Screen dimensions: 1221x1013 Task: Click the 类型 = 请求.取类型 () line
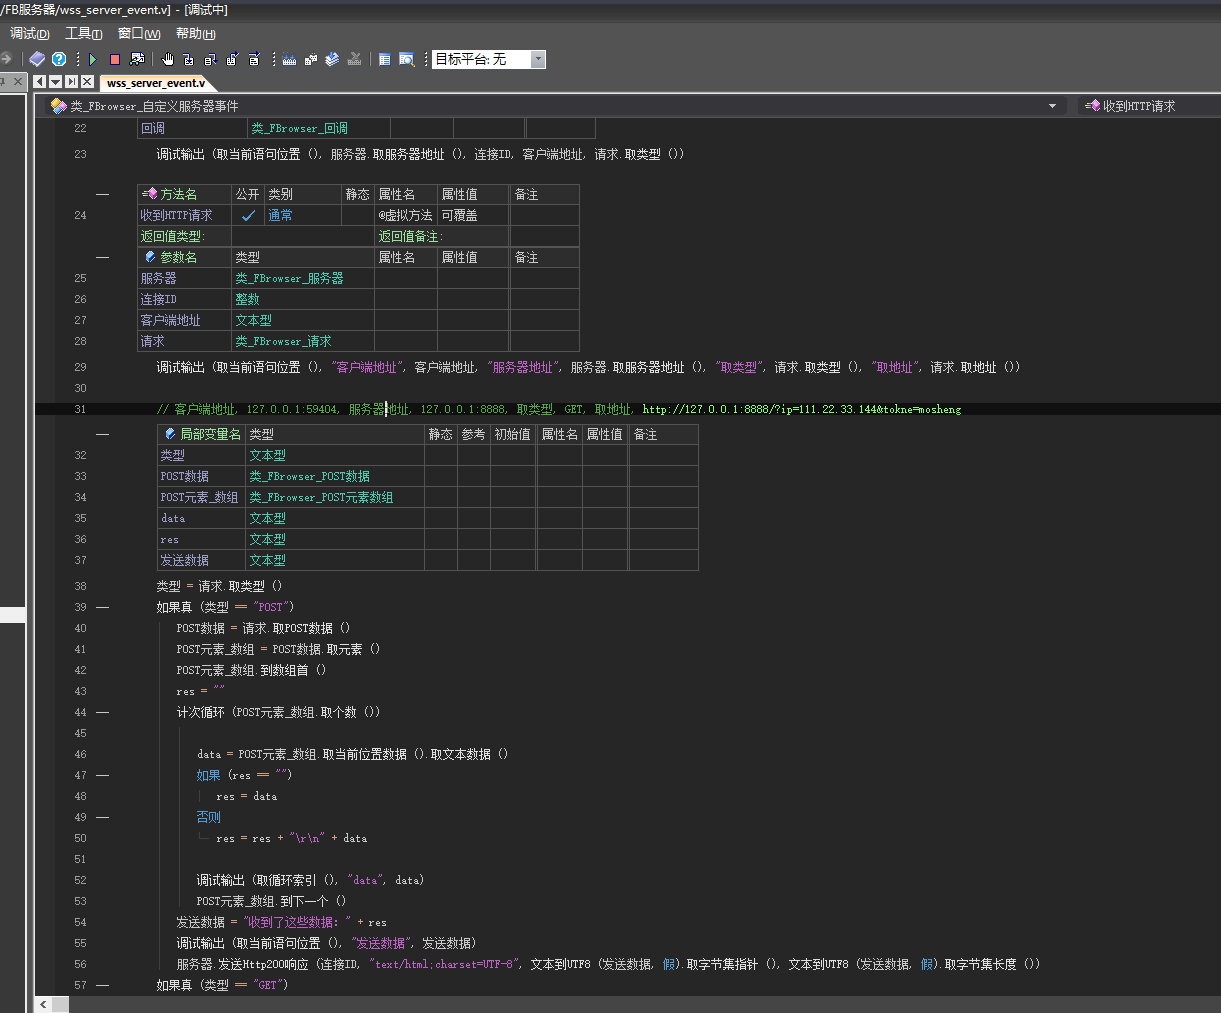coord(220,586)
